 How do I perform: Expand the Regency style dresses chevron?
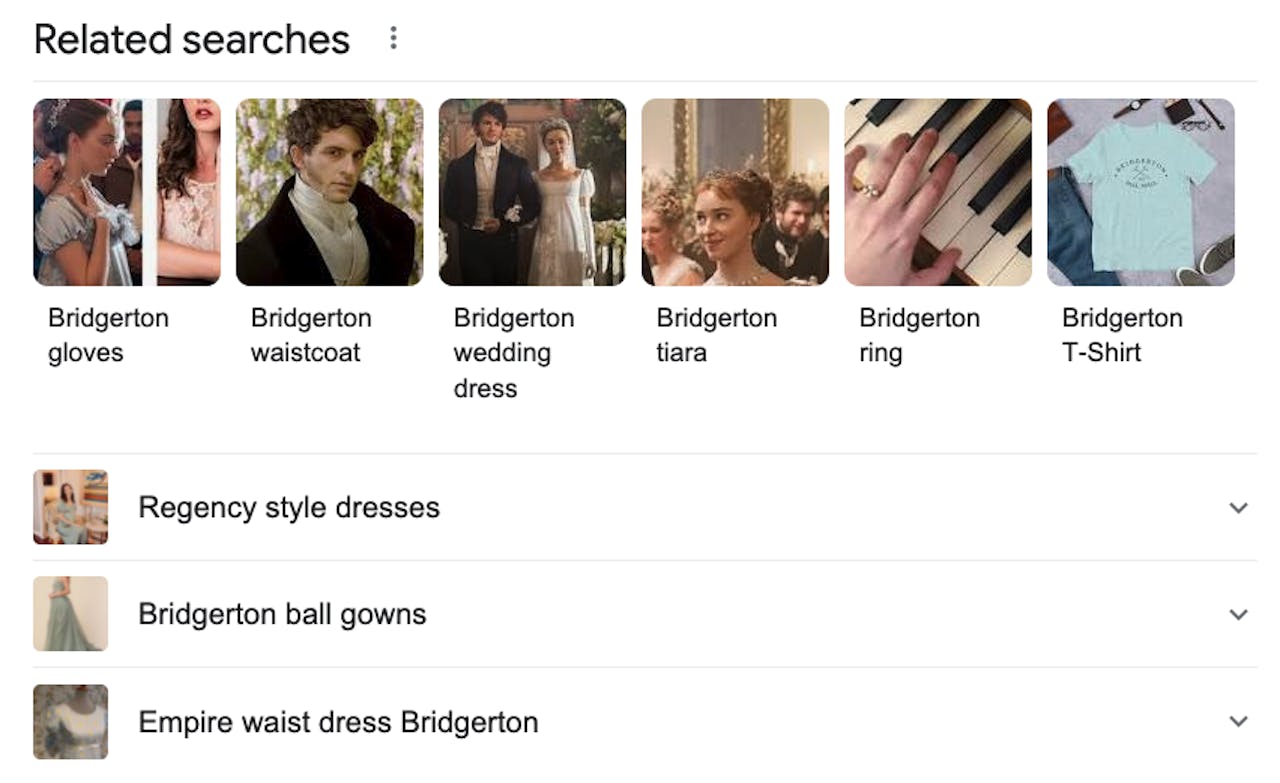1238,507
